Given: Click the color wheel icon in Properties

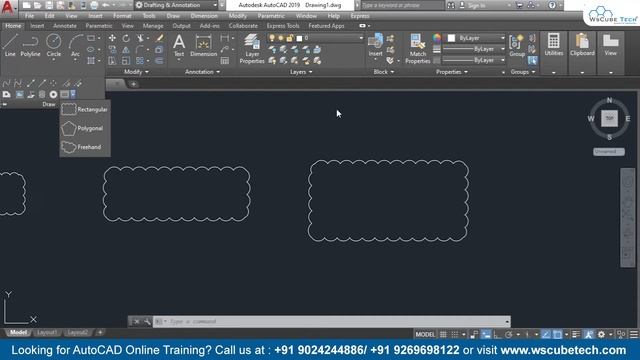Looking at the screenshot, I should tap(437, 38).
